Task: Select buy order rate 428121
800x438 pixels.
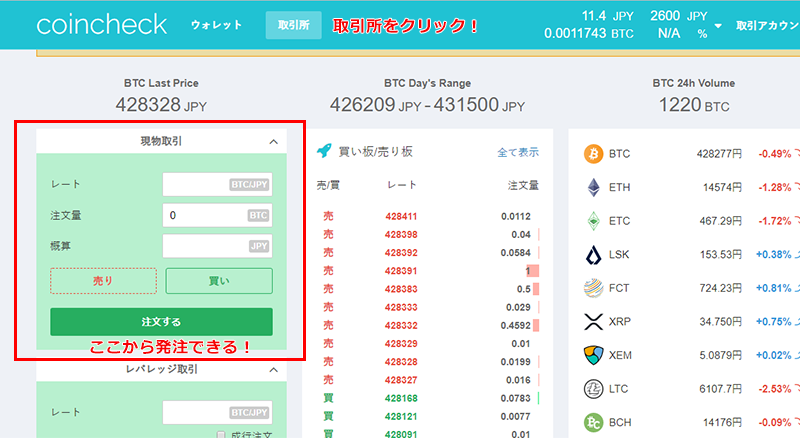Action: tap(401, 417)
